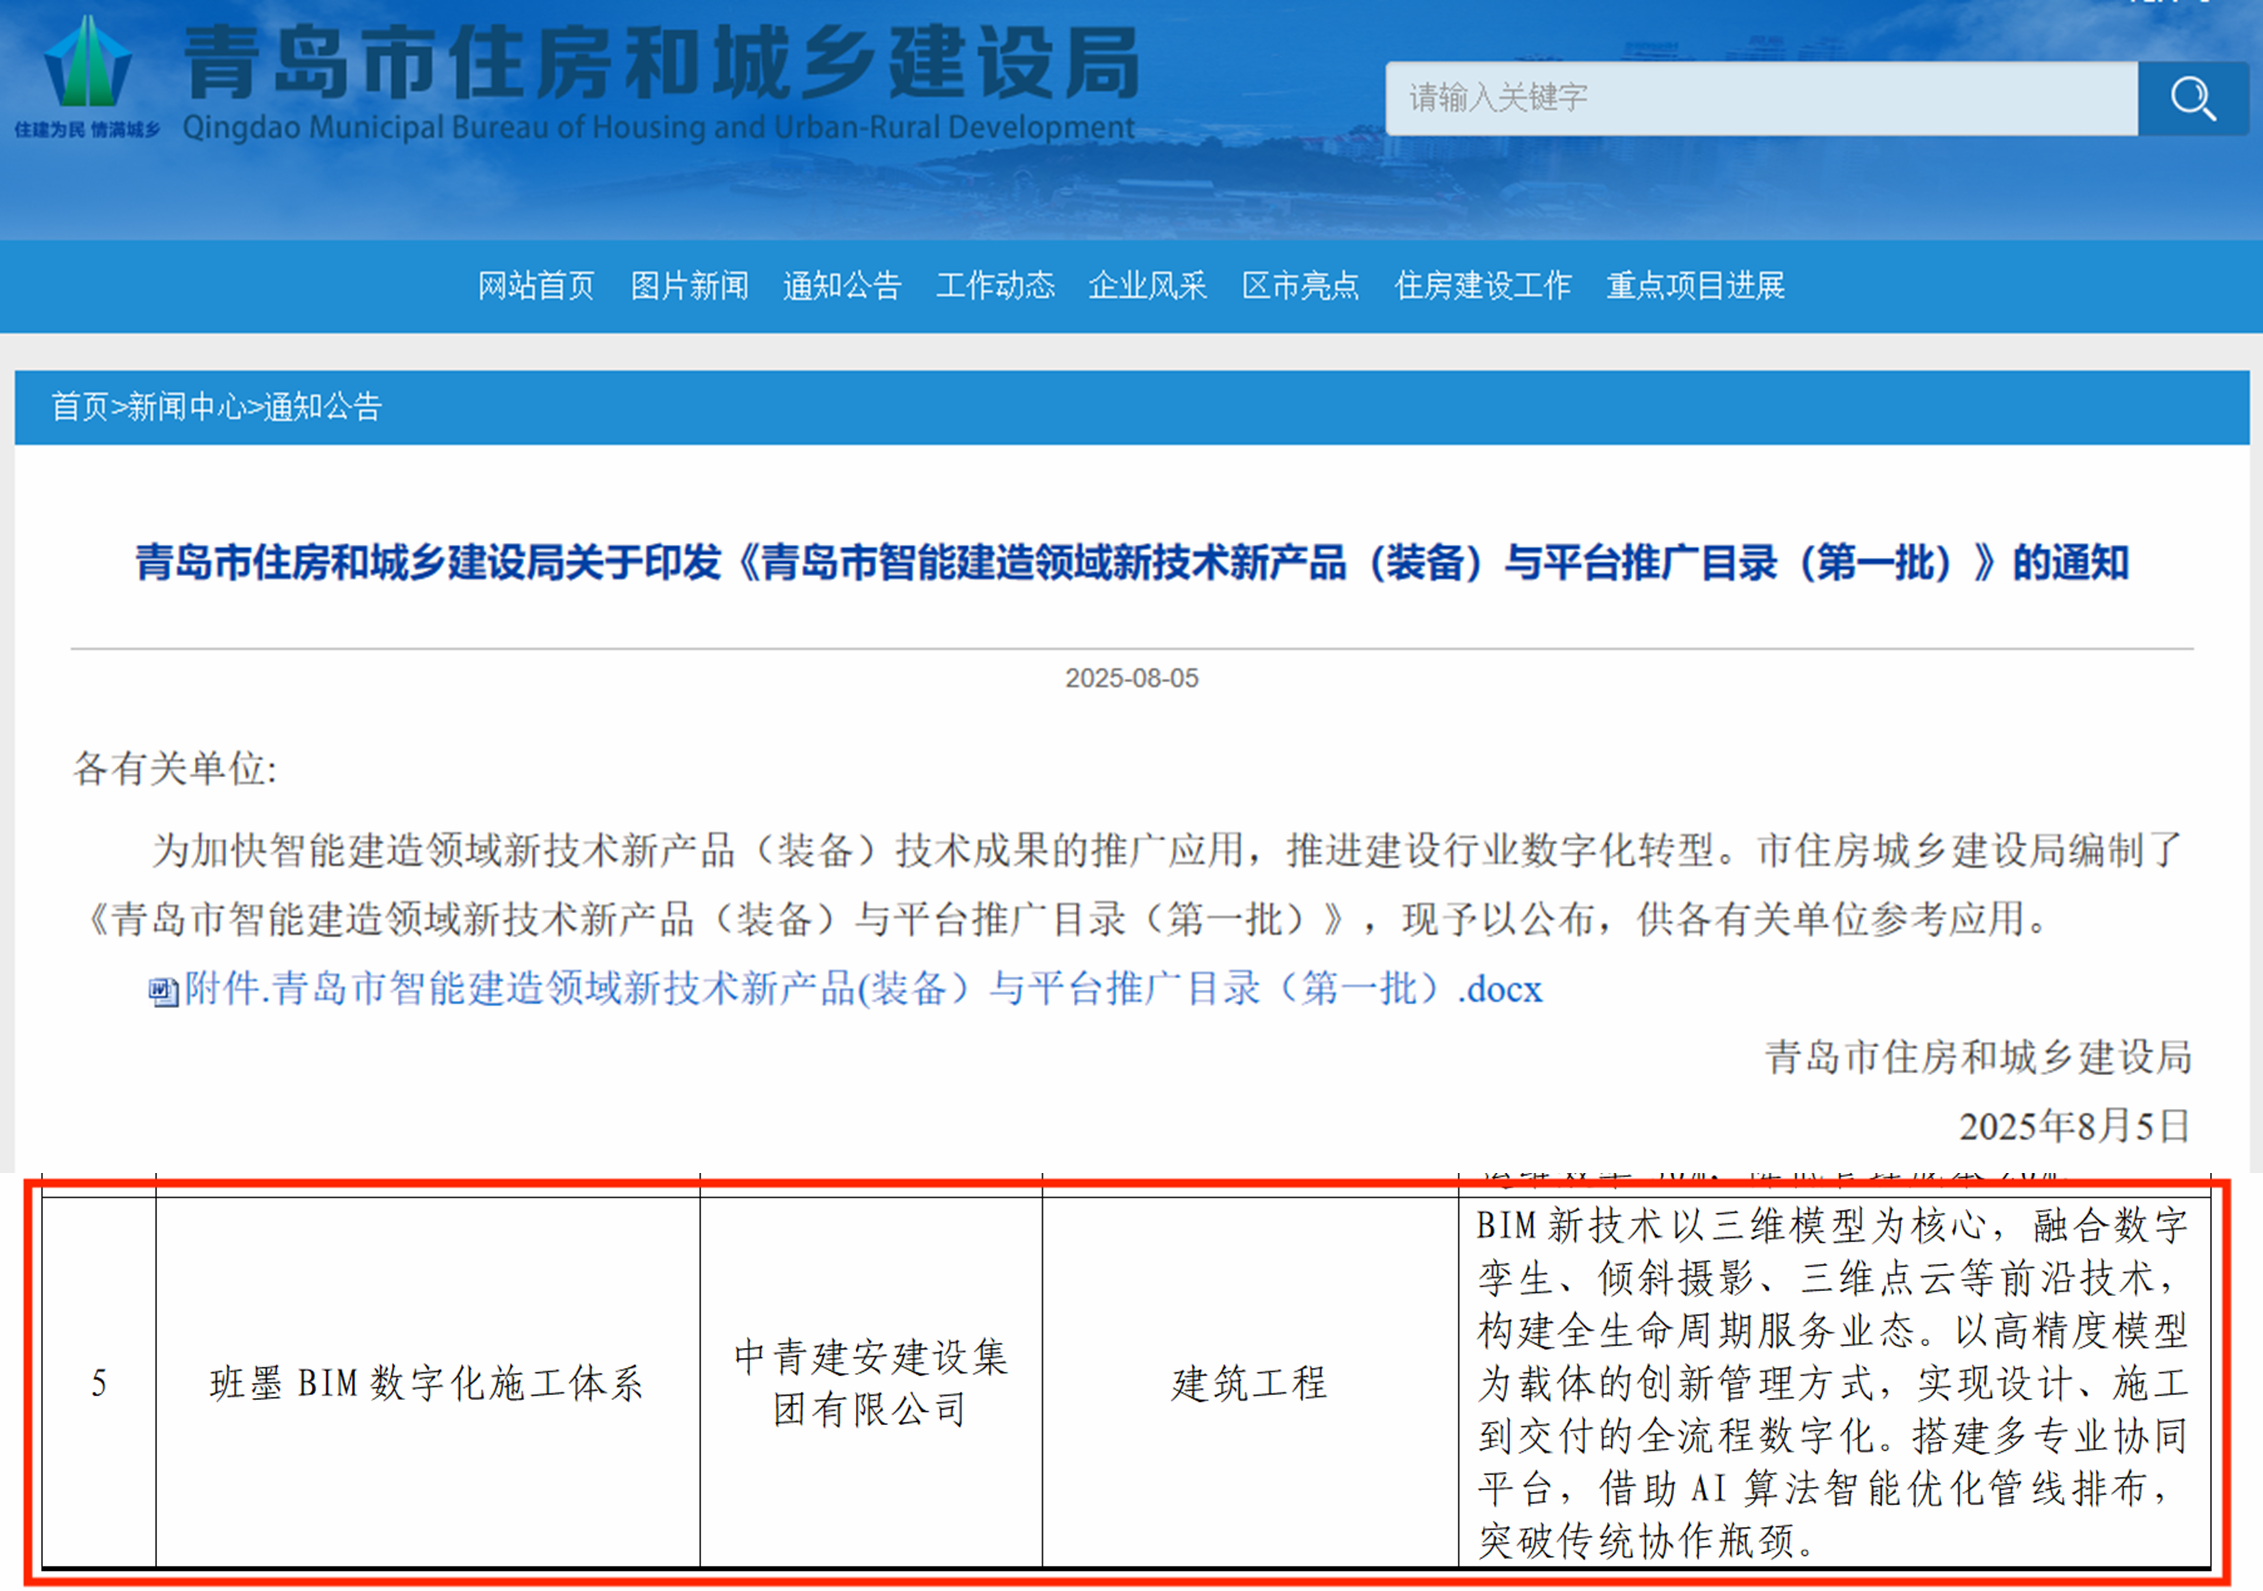Screen dimensions: 2263x1591
Task: Click the 首页 breadcrumb link
Action: click(x=79, y=406)
